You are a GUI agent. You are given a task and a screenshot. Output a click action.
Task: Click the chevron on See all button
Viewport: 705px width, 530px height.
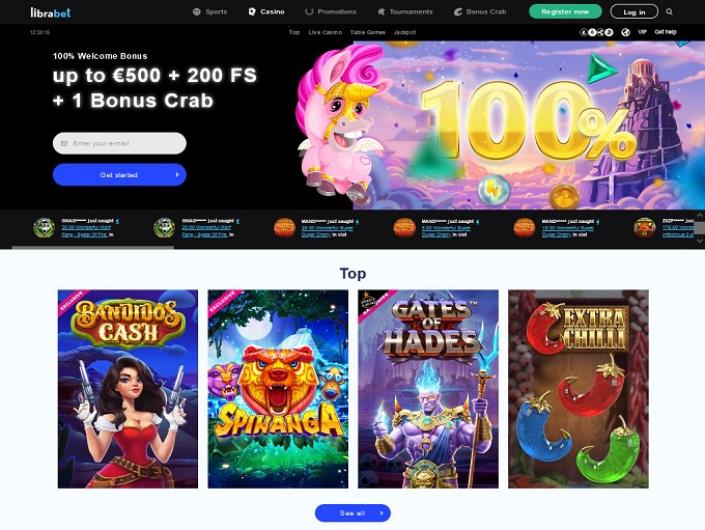[x=381, y=513]
